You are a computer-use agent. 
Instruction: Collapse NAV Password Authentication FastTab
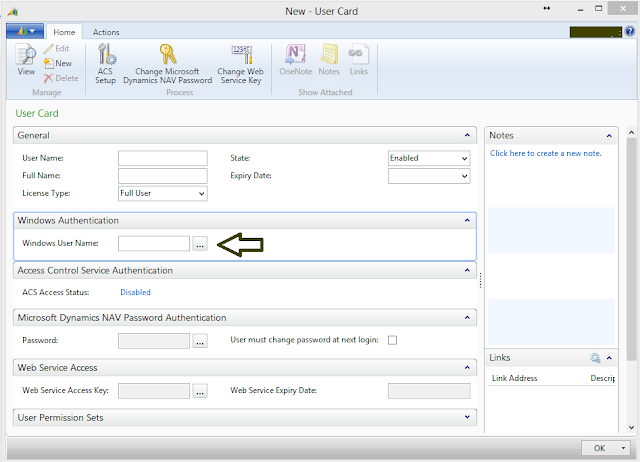467,318
